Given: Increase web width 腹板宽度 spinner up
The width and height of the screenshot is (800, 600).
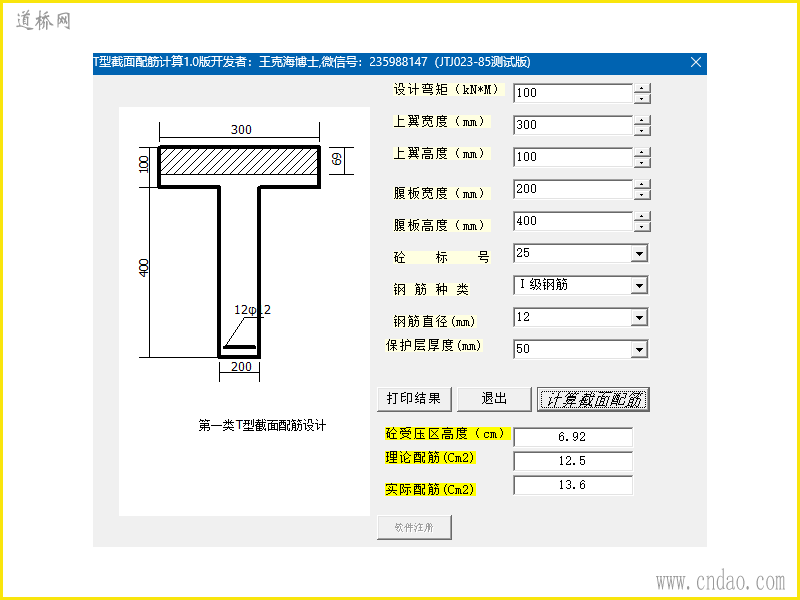Looking at the screenshot, I should (x=642, y=185).
